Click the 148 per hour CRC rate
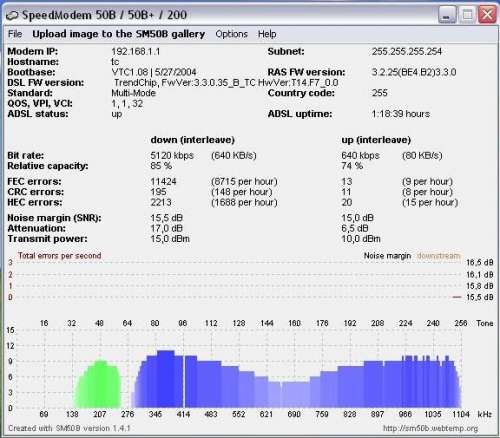Image resolution: width=500 pixels, height=438 pixels. click(x=242, y=192)
